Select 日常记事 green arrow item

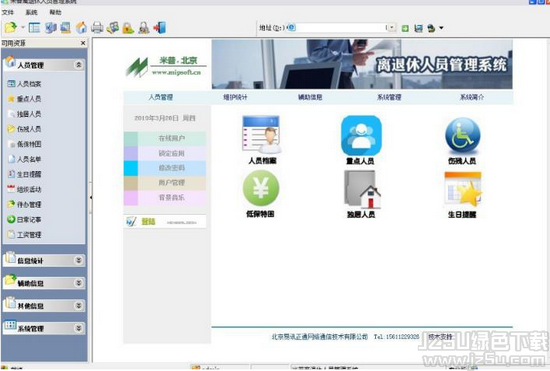click(x=25, y=220)
